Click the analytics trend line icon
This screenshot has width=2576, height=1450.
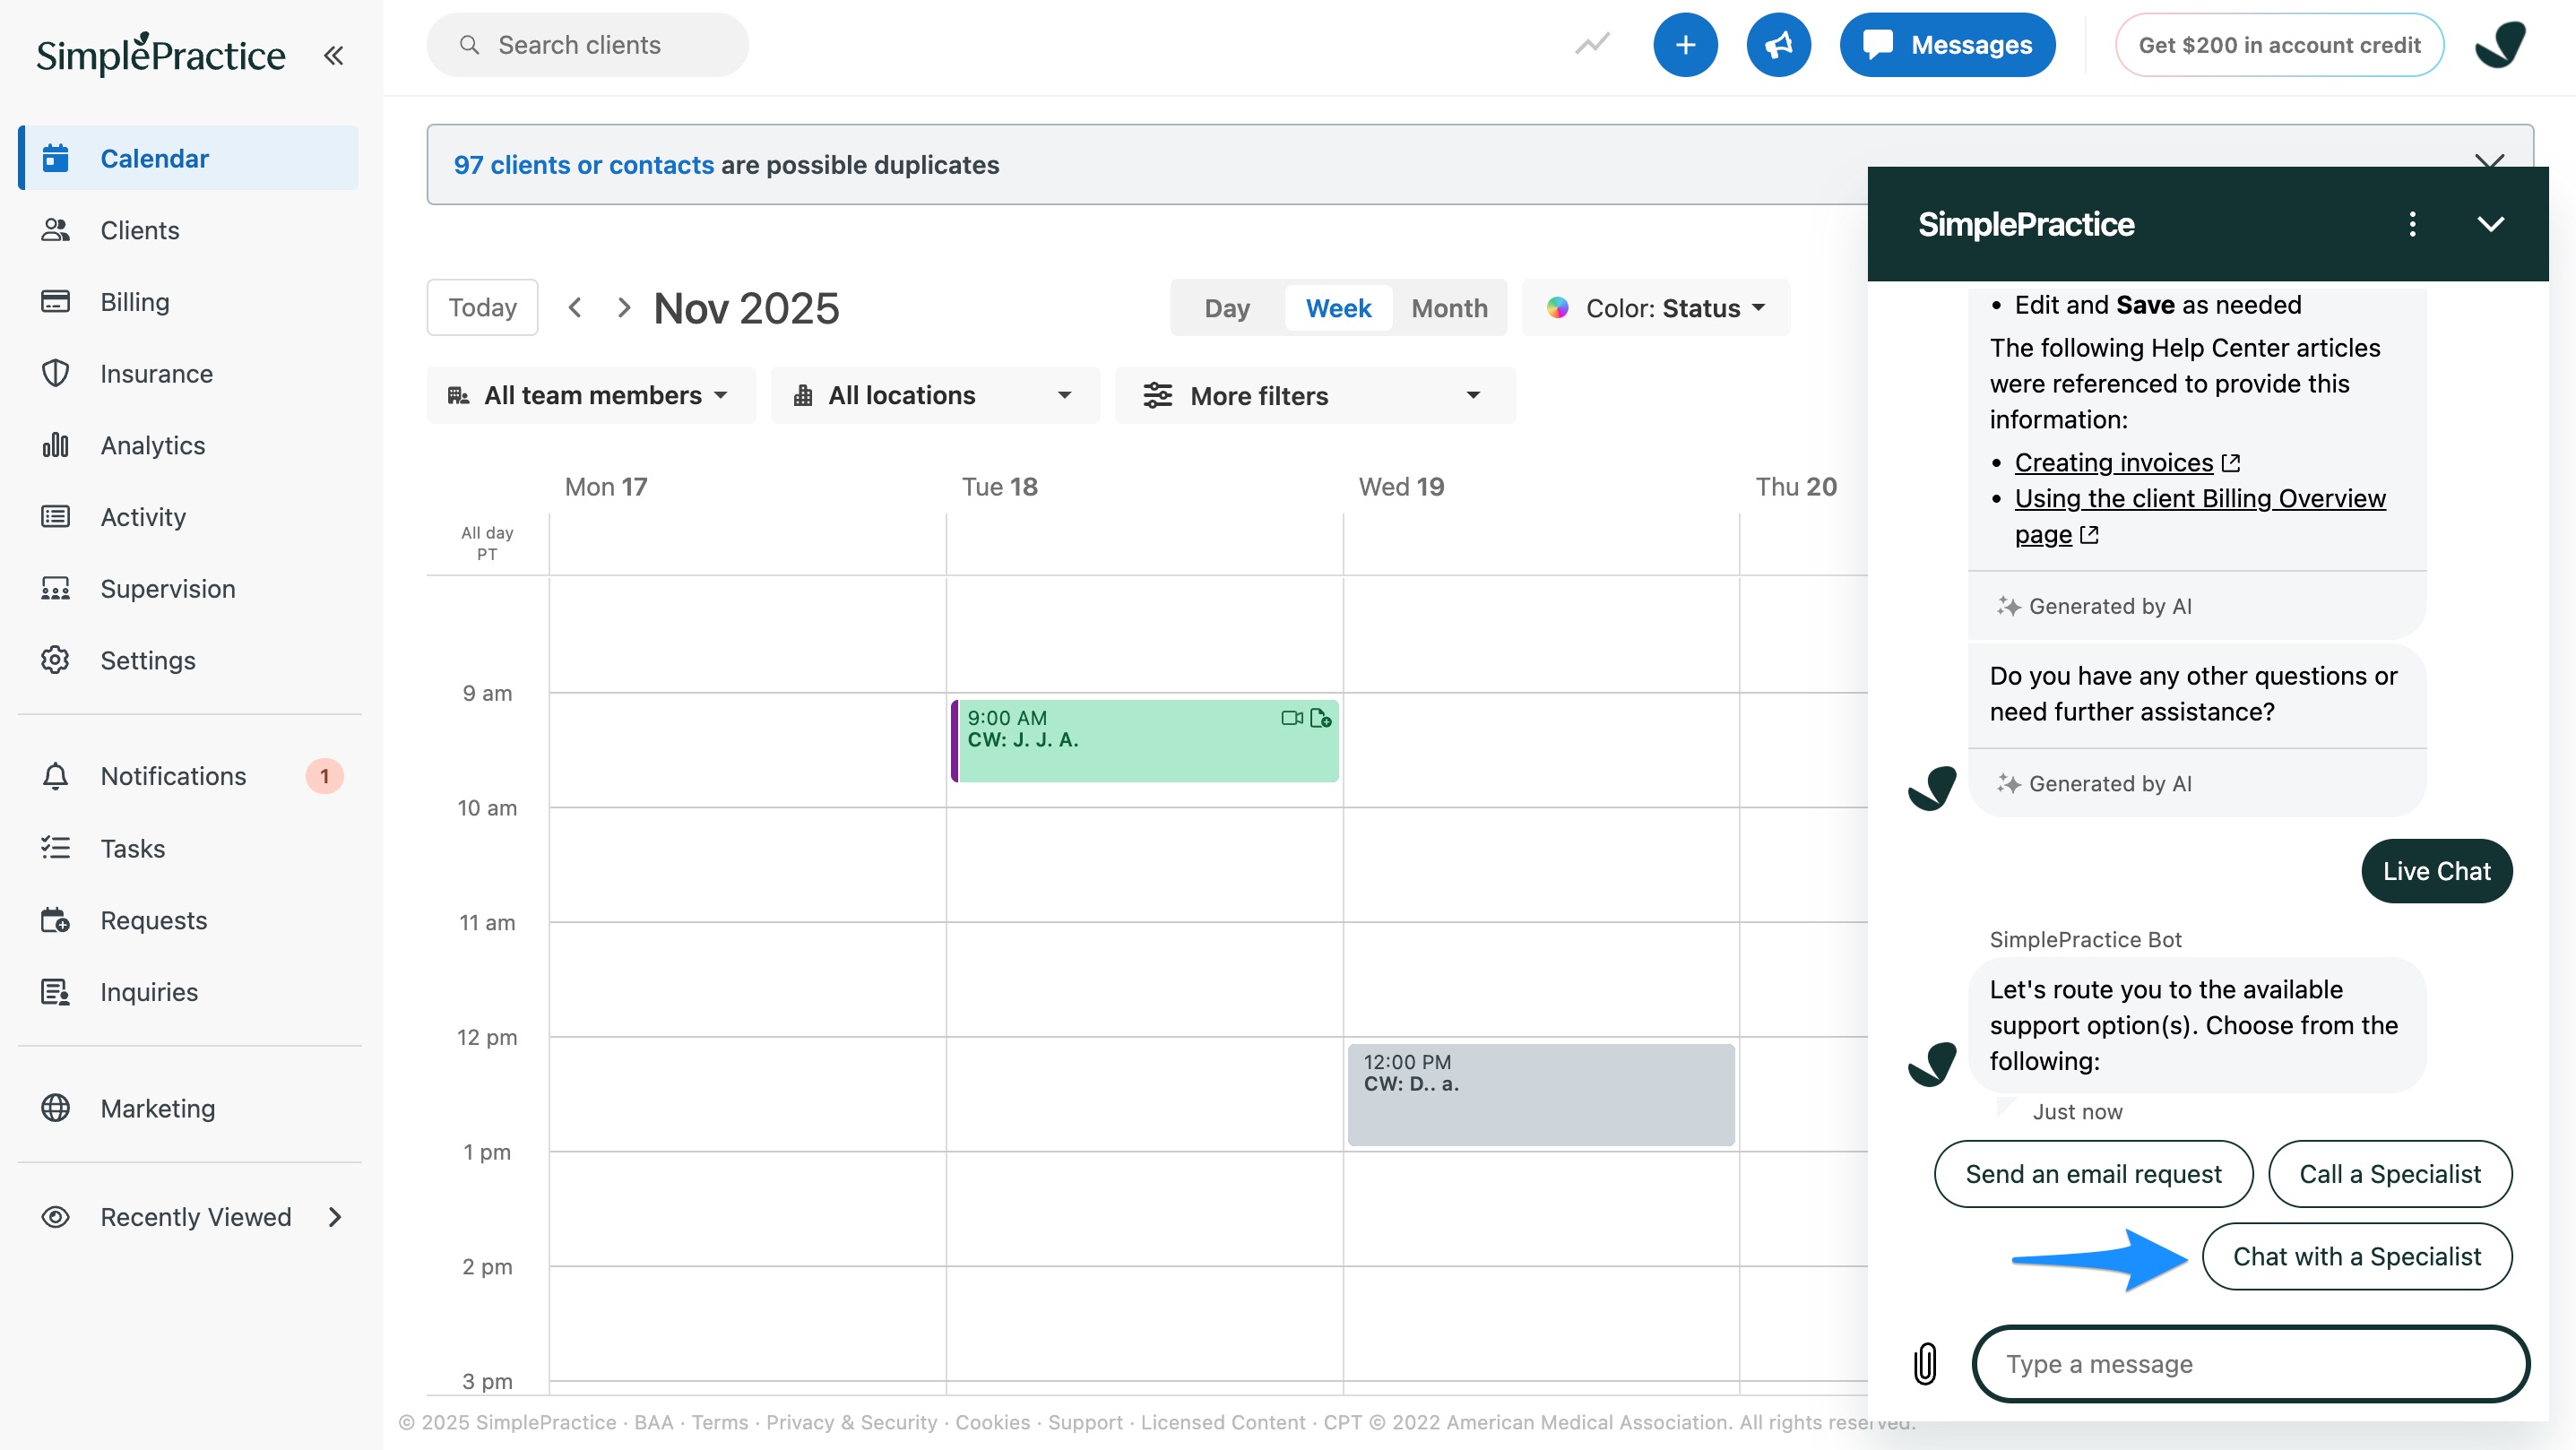point(1592,45)
